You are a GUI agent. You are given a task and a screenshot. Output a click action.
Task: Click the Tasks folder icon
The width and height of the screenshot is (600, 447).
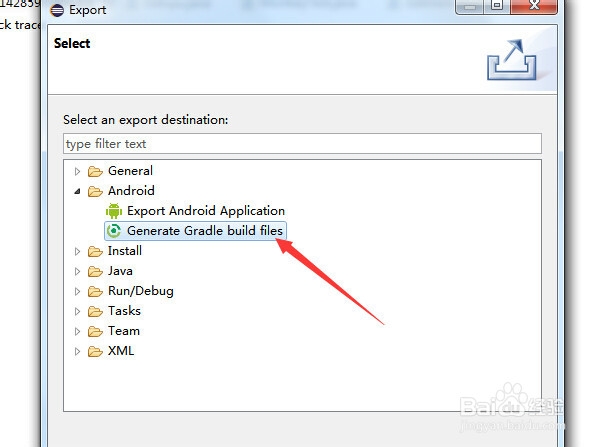pyautogui.click(x=95, y=311)
